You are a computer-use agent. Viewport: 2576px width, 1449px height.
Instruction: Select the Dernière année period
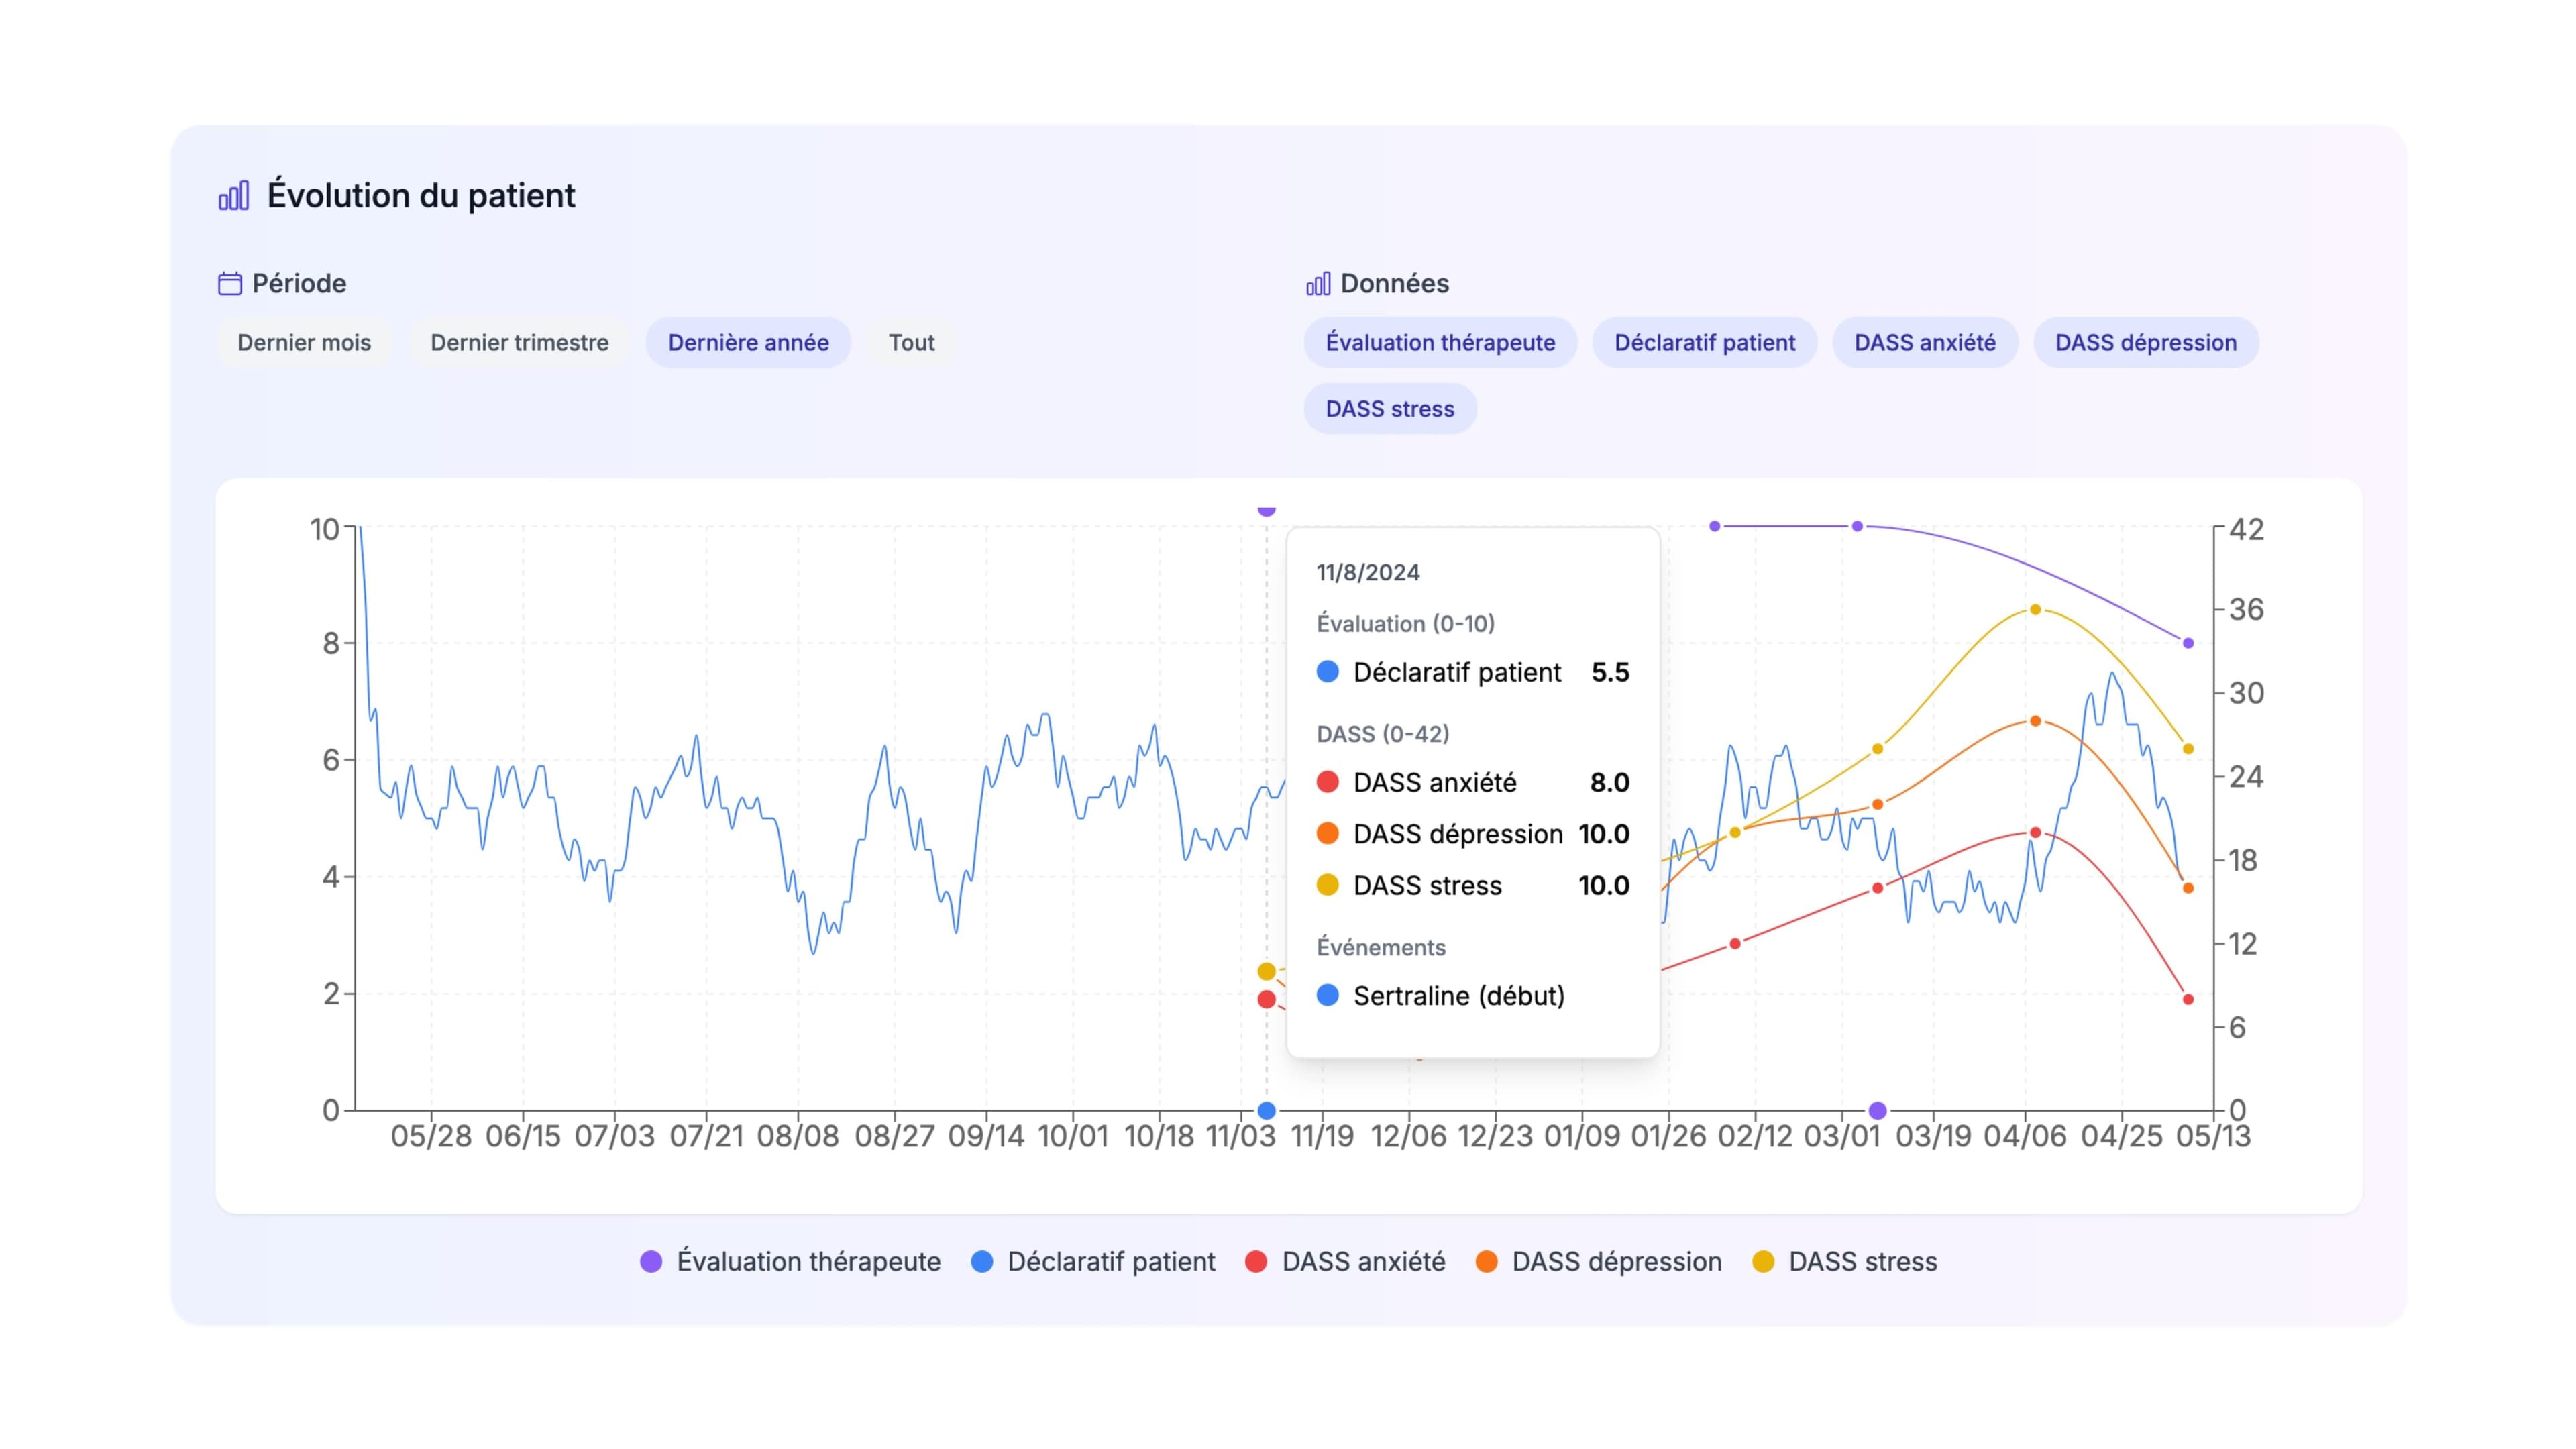748,343
